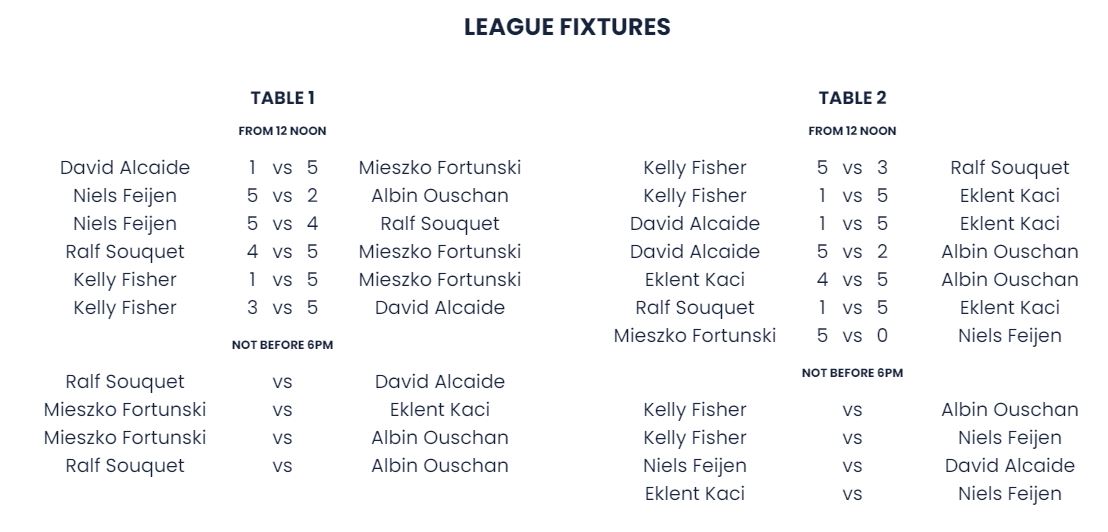Click FROM 12 NOON label under Table 2
Viewport: 1108px width, 532px height.
click(x=852, y=131)
